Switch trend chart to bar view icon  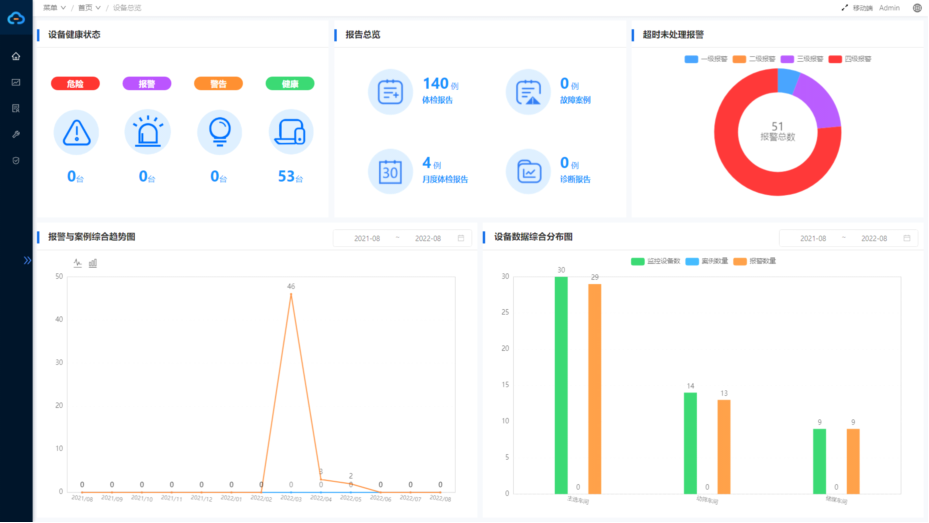click(93, 264)
